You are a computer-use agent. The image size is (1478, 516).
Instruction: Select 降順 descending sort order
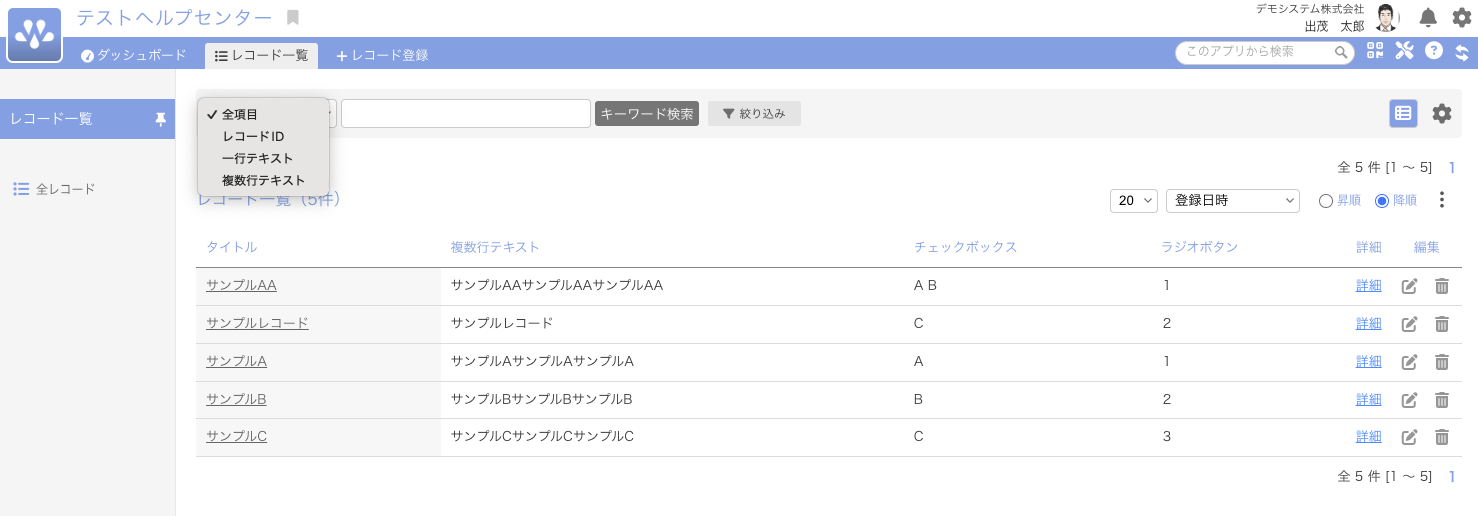coord(1382,201)
